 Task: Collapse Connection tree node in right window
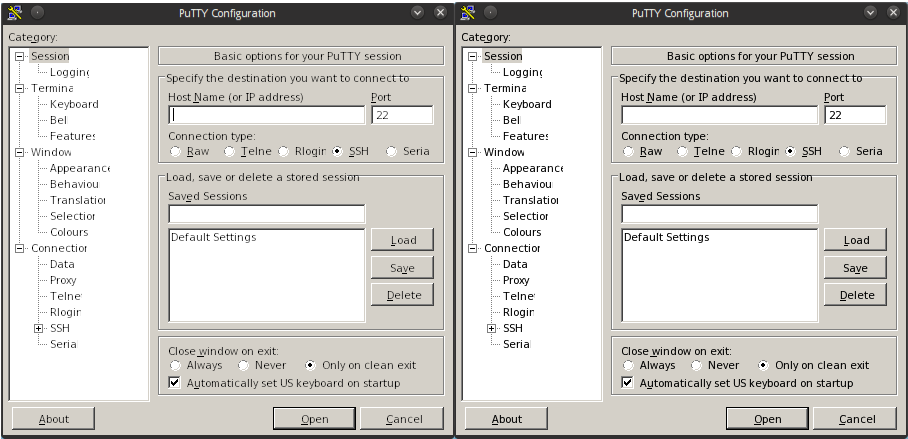click(x=473, y=248)
